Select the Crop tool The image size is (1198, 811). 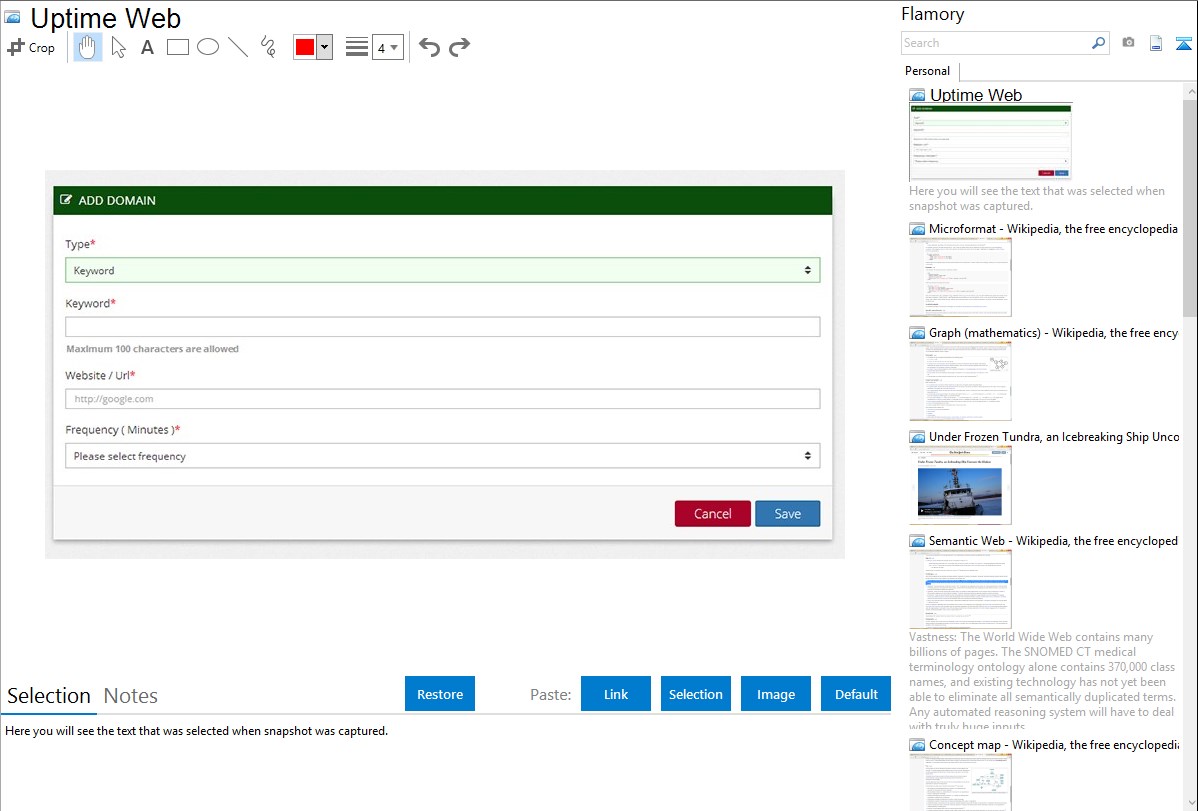point(31,47)
